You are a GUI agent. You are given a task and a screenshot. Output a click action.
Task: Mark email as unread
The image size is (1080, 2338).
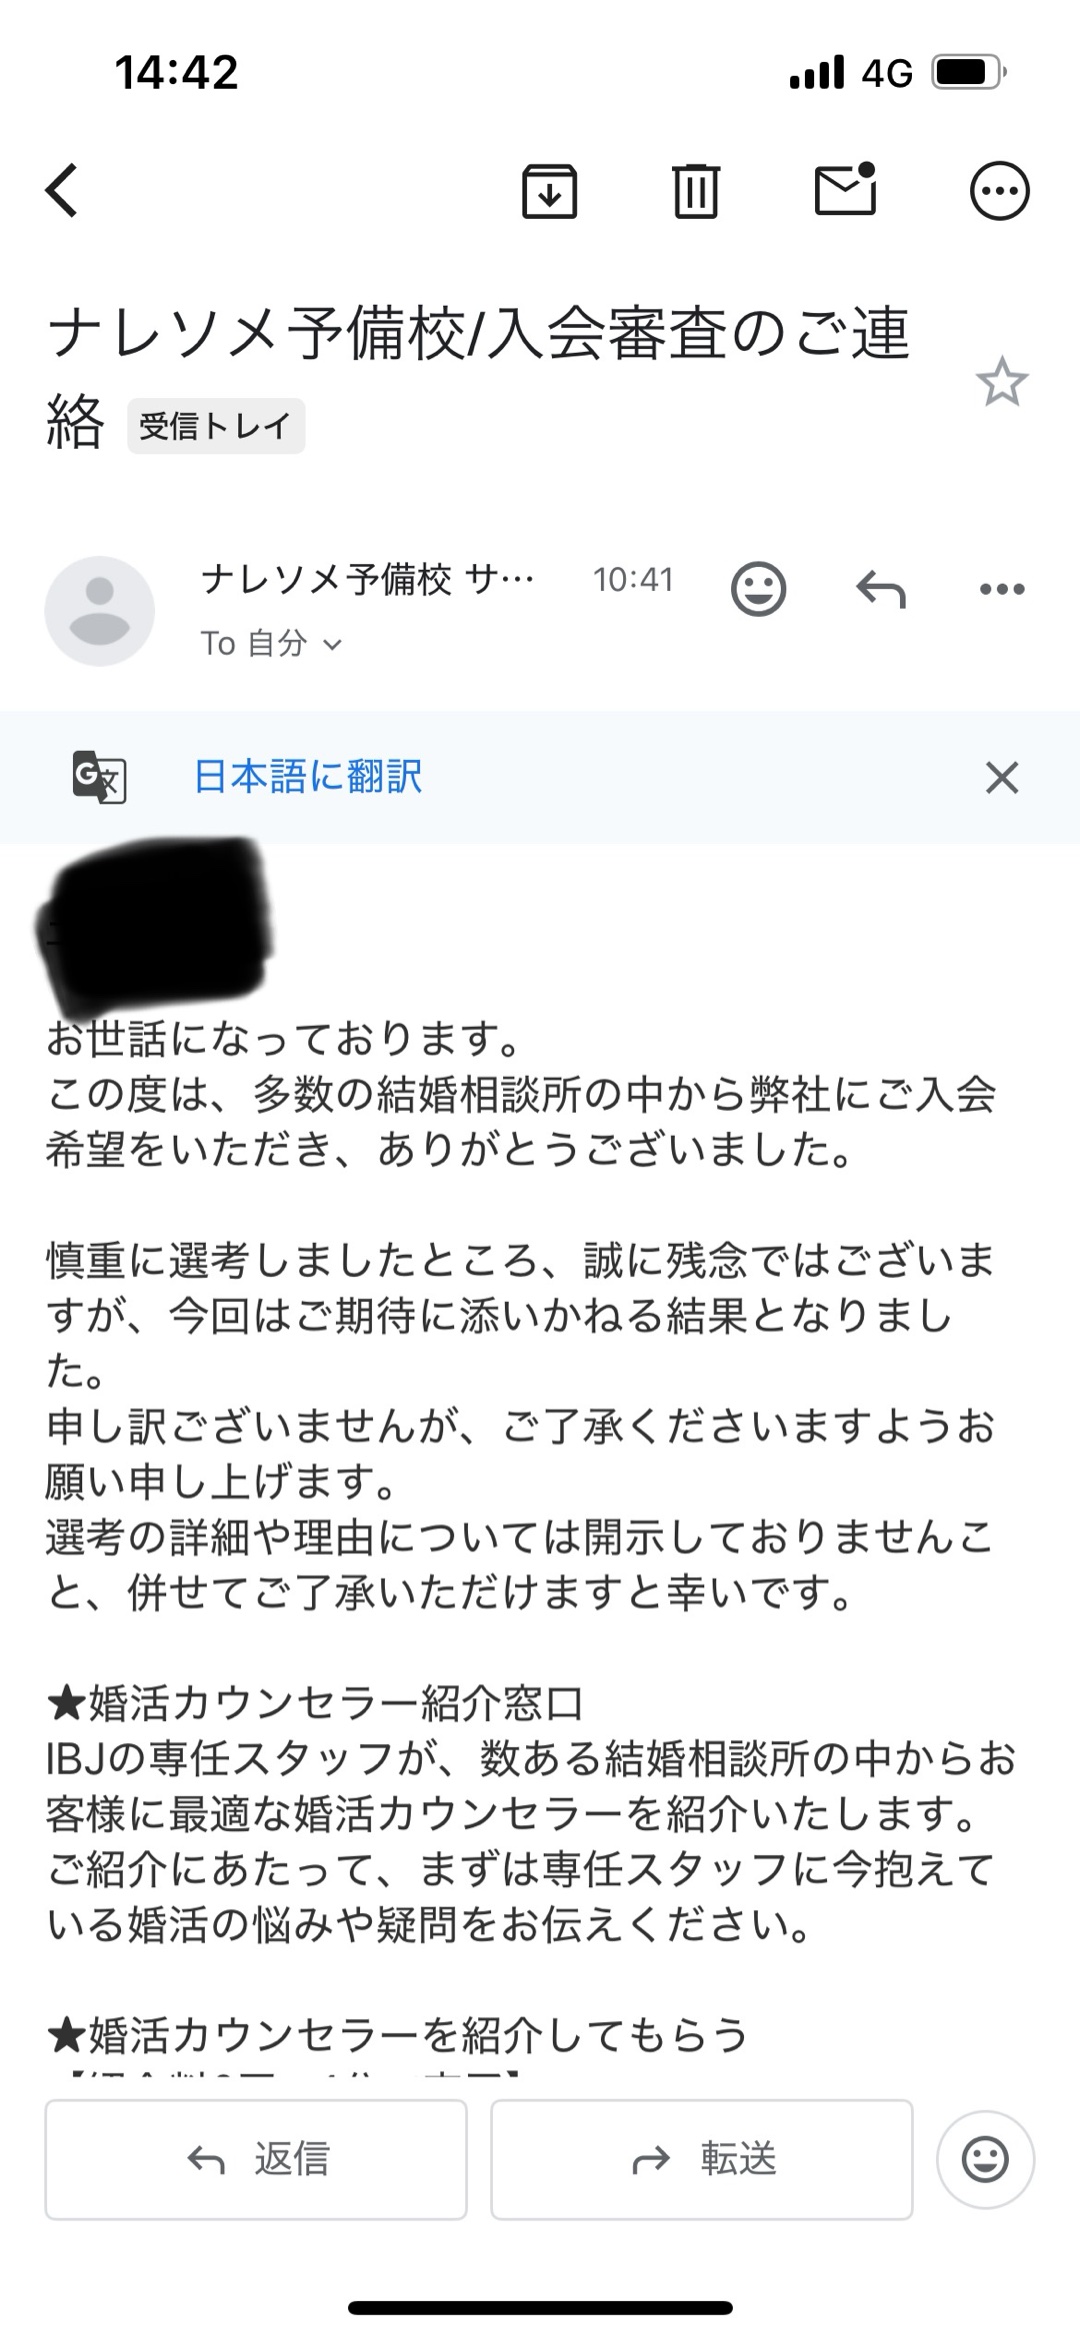(846, 189)
